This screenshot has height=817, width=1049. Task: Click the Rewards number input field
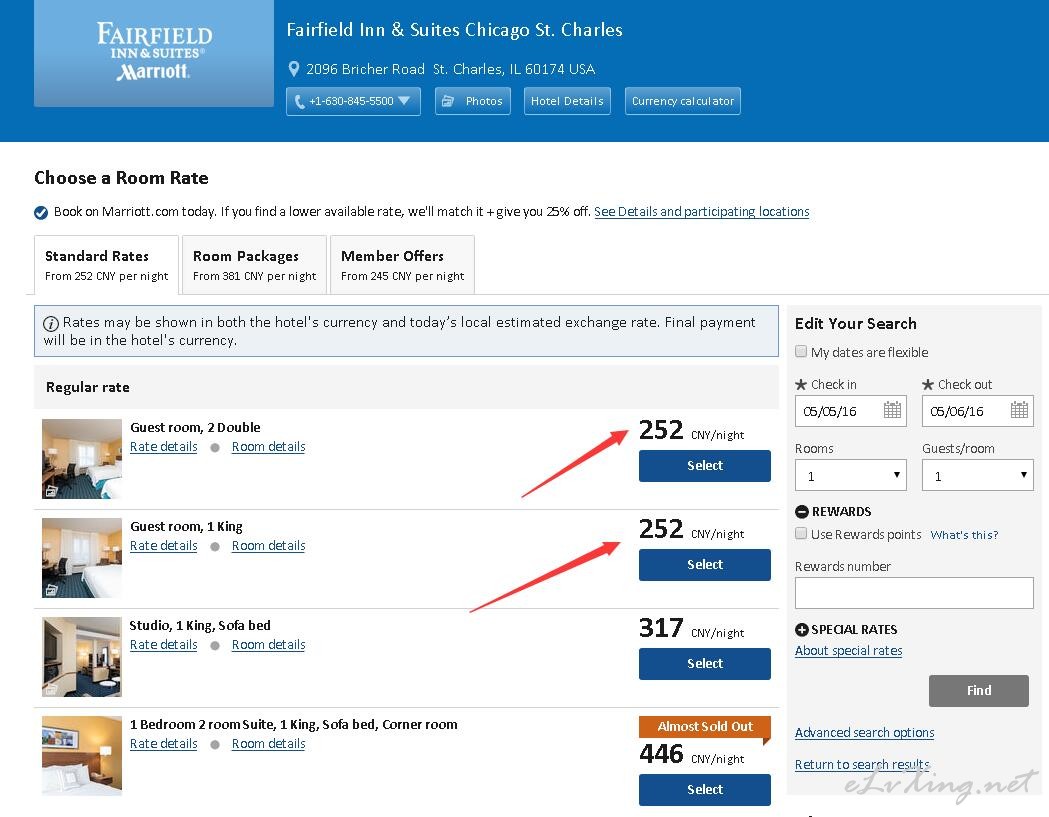914,593
